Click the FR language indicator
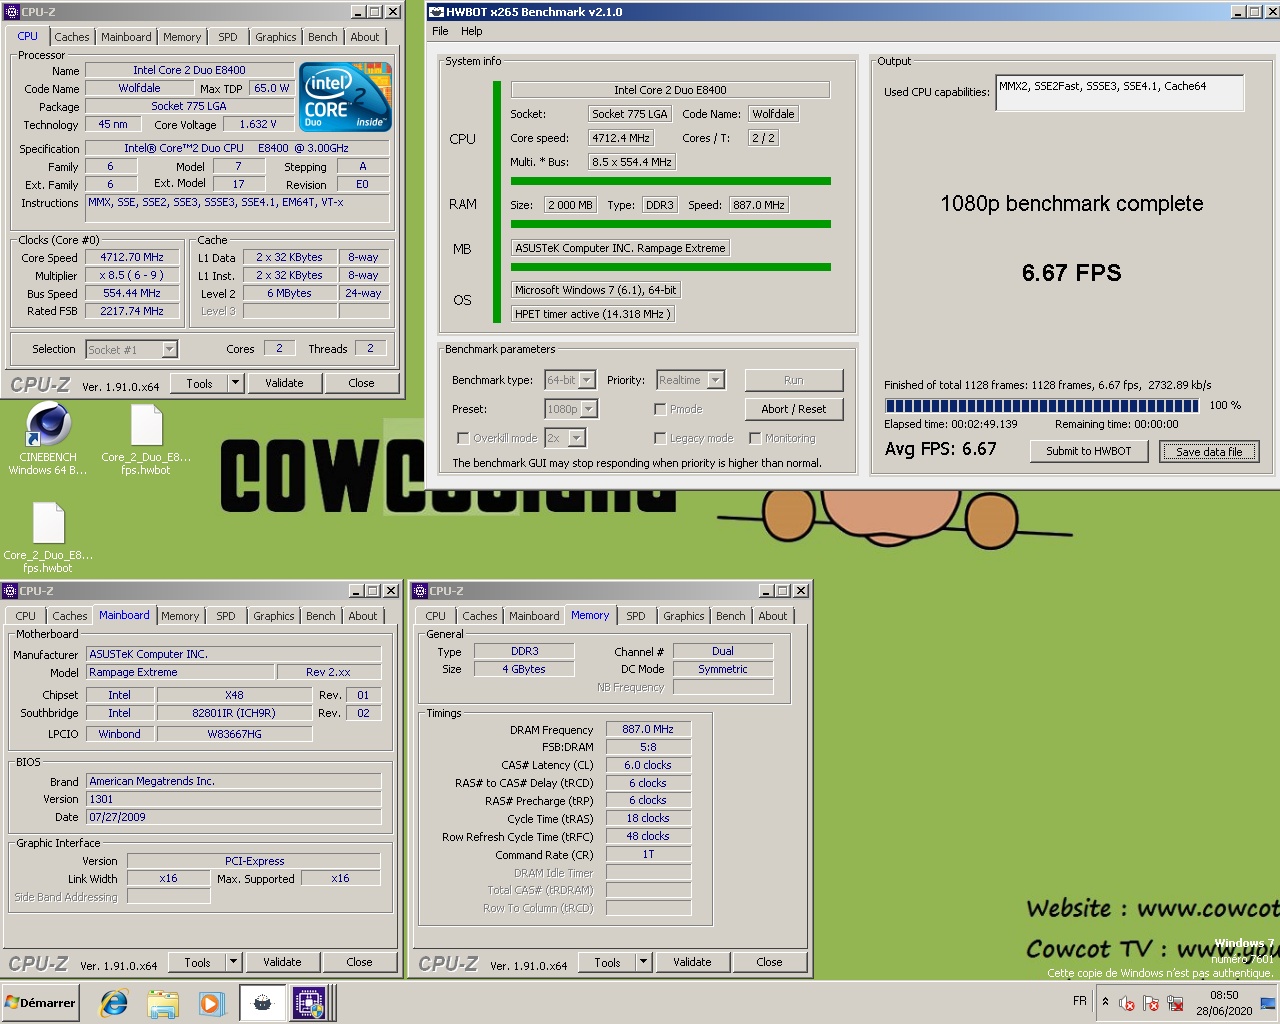 (1080, 1001)
